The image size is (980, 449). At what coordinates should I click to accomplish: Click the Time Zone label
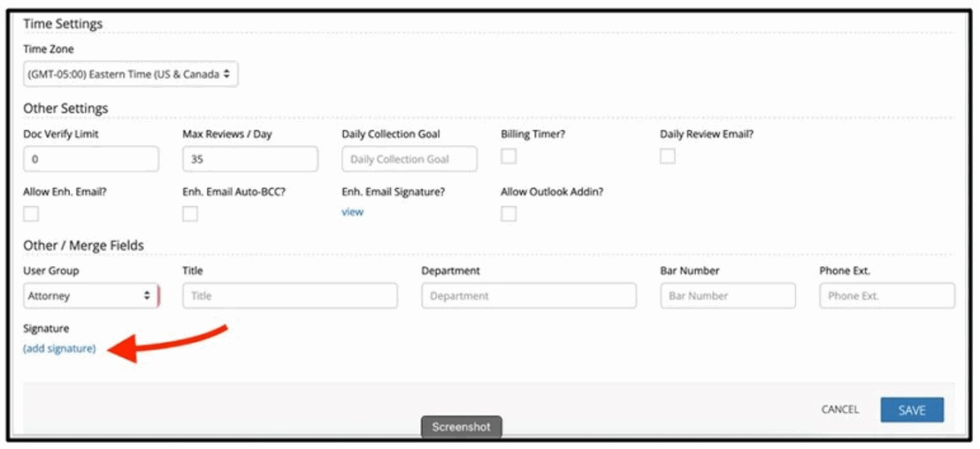[48, 49]
